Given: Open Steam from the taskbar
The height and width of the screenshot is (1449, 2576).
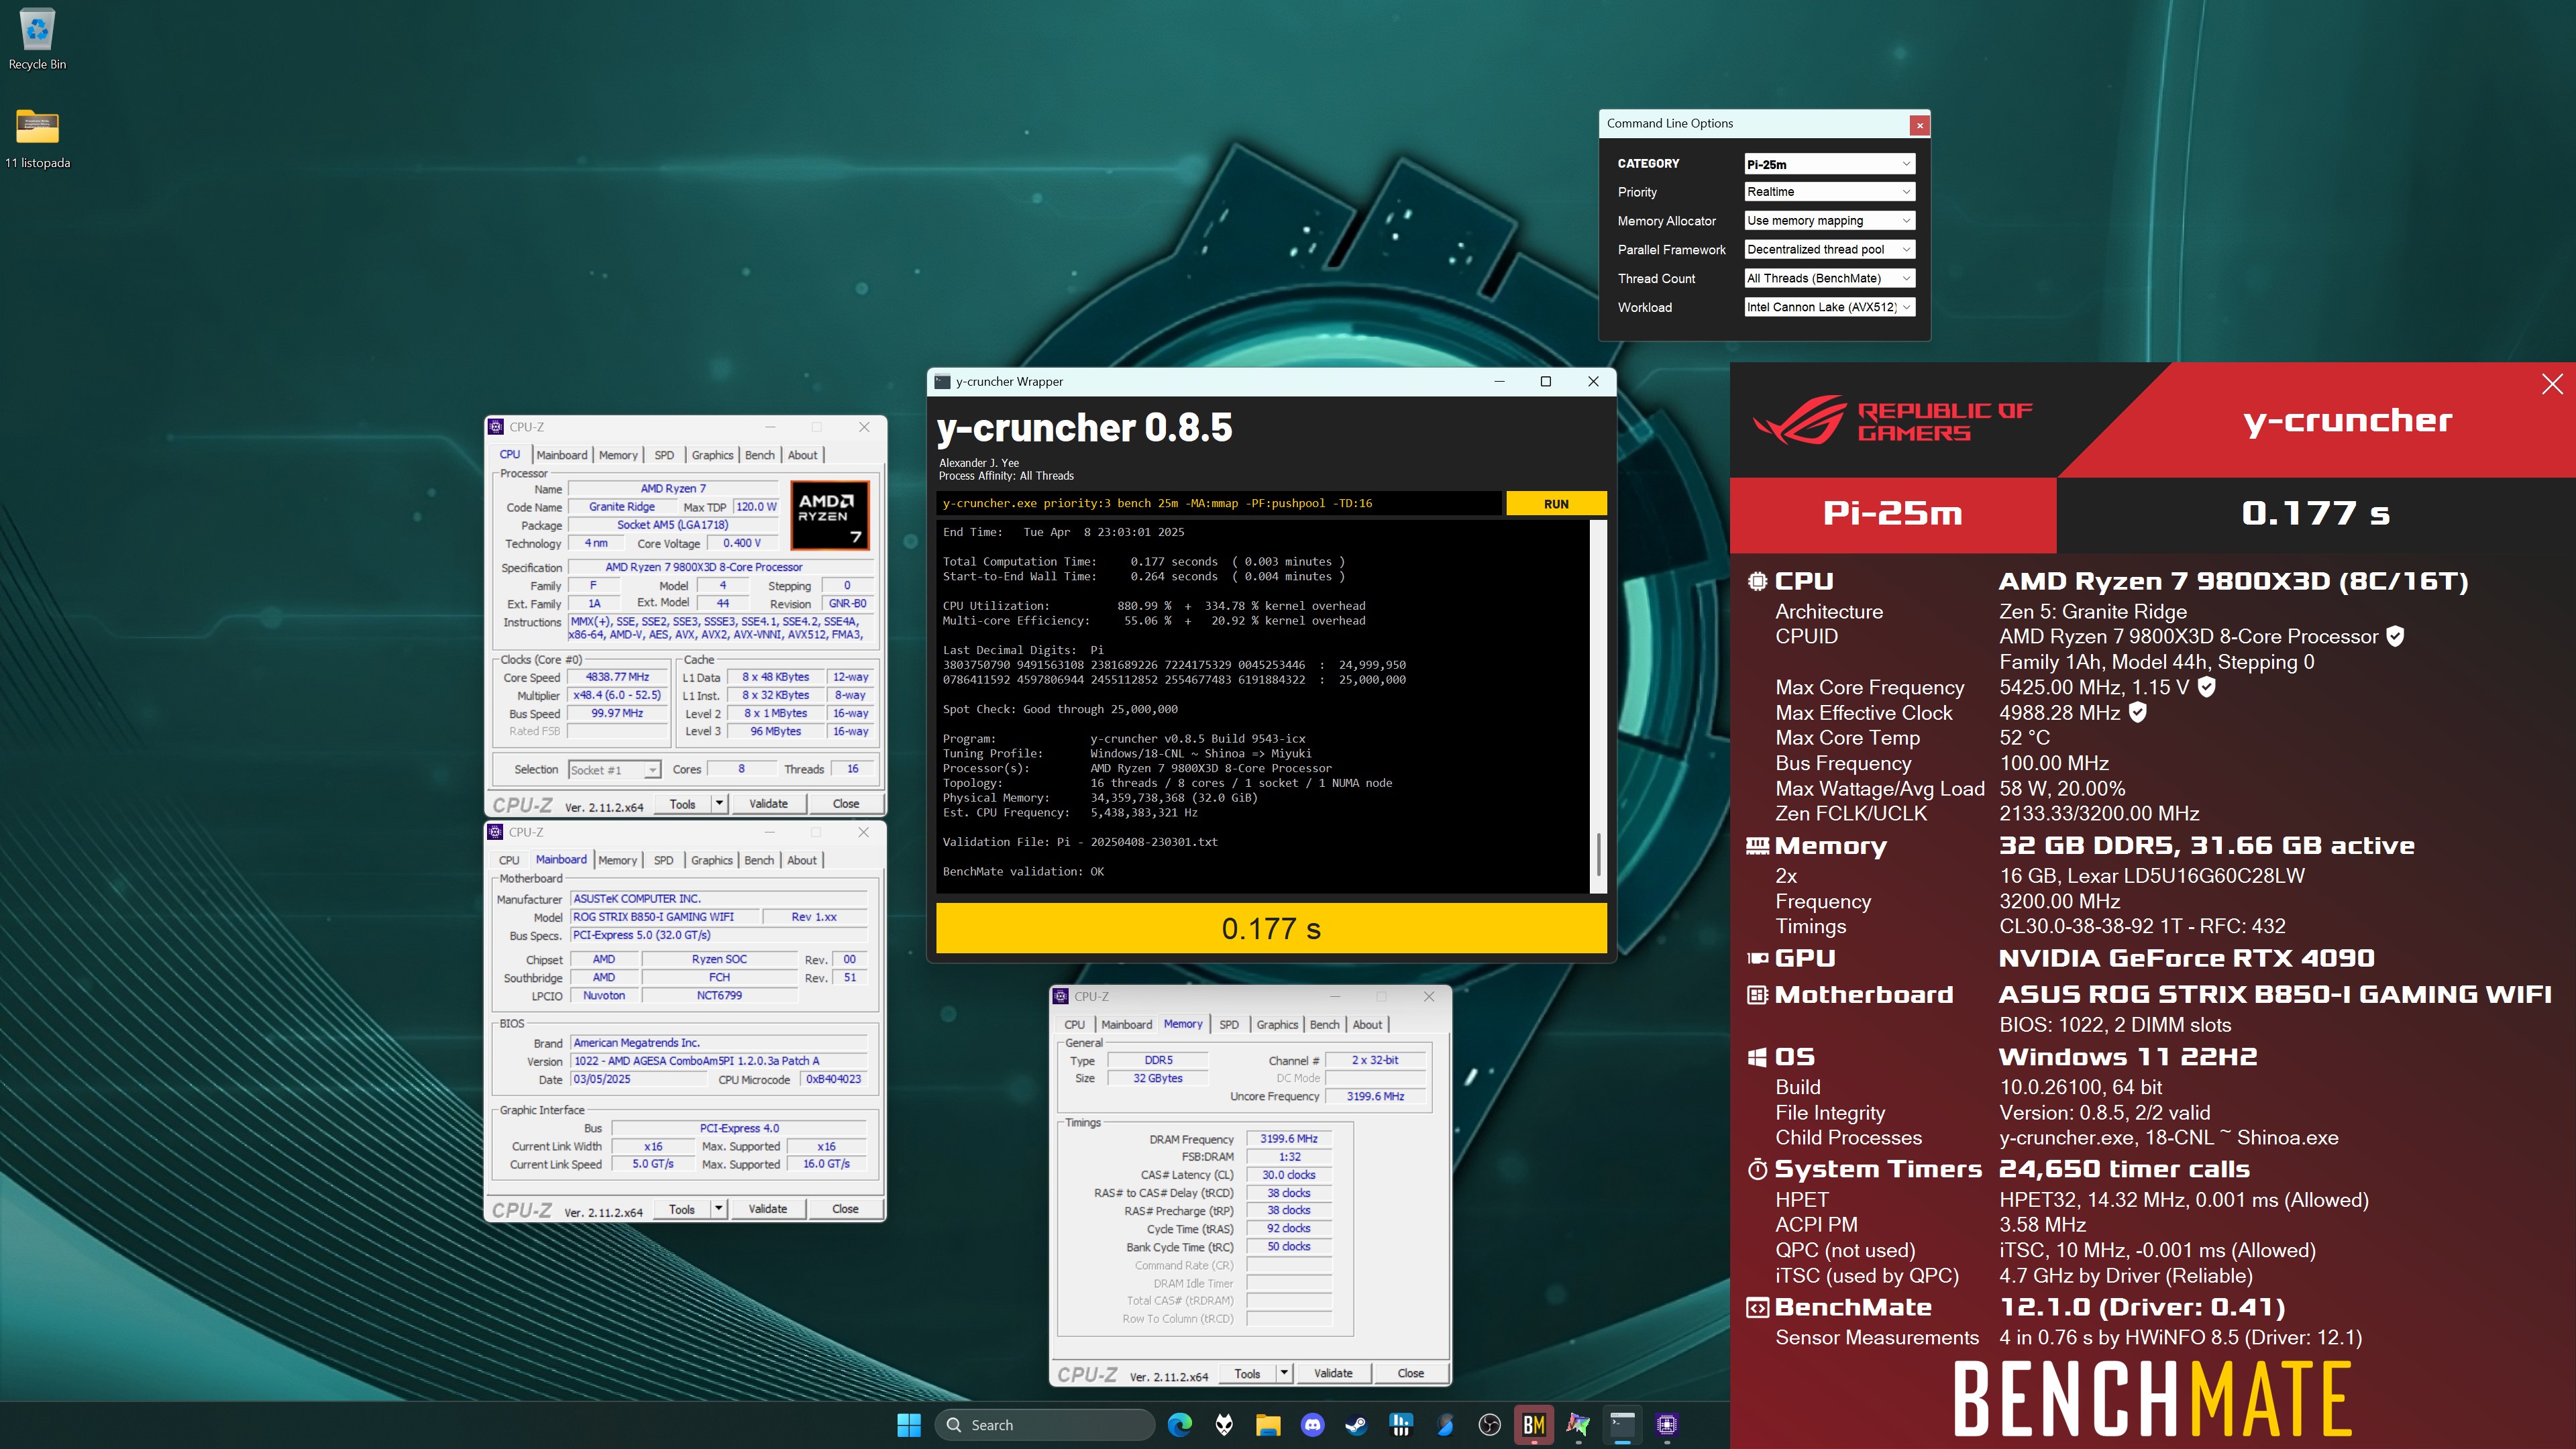Looking at the screenshot, I should coord(1357,1425).
